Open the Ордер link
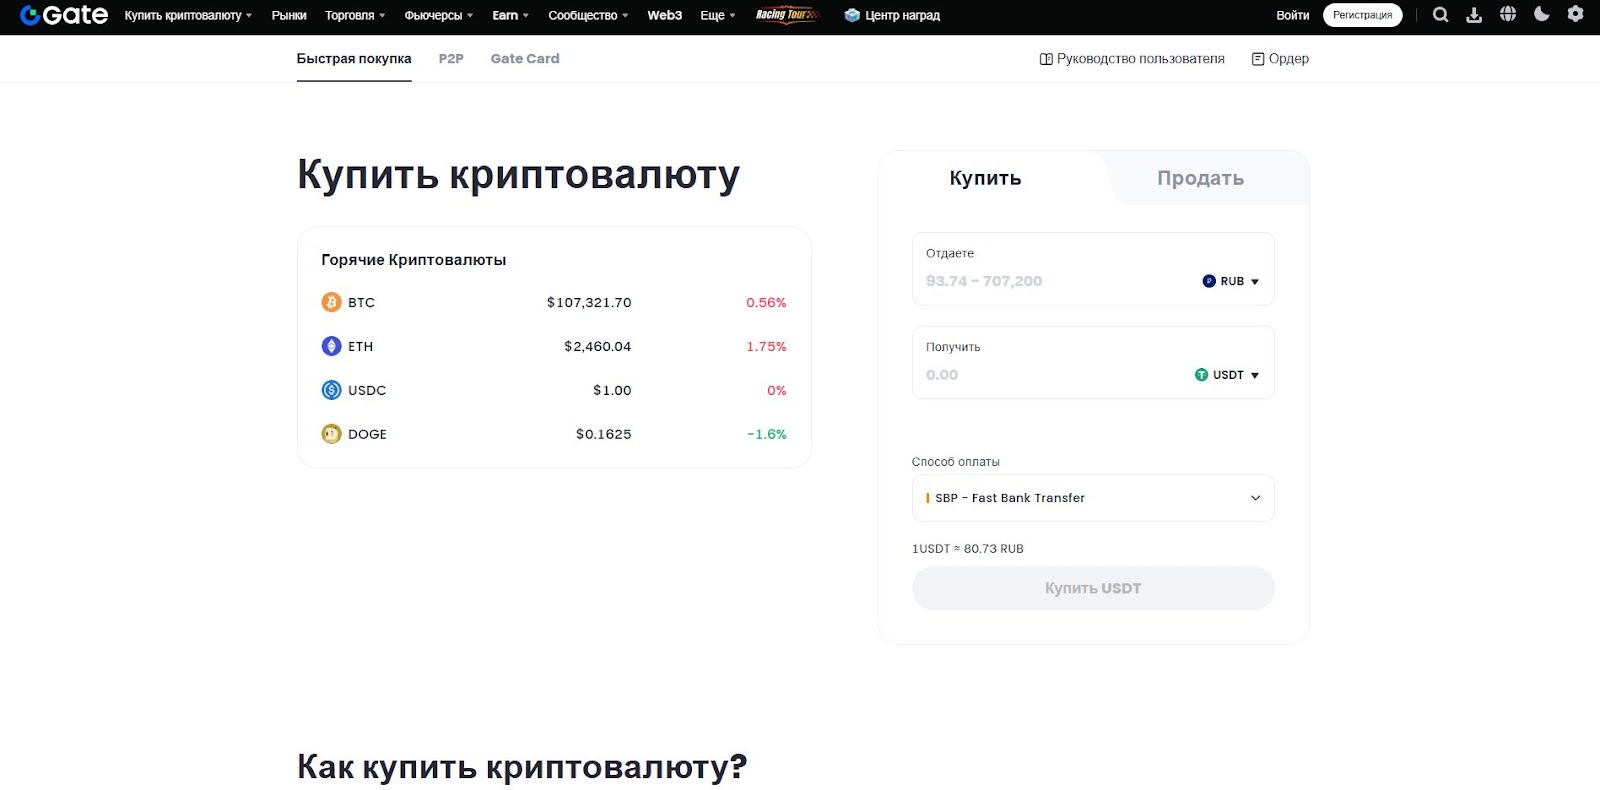 1280,59
